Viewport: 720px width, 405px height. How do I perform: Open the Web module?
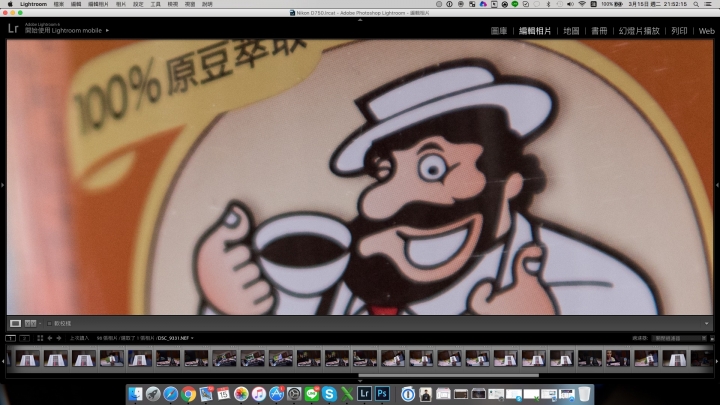click(x=706, y=31)
